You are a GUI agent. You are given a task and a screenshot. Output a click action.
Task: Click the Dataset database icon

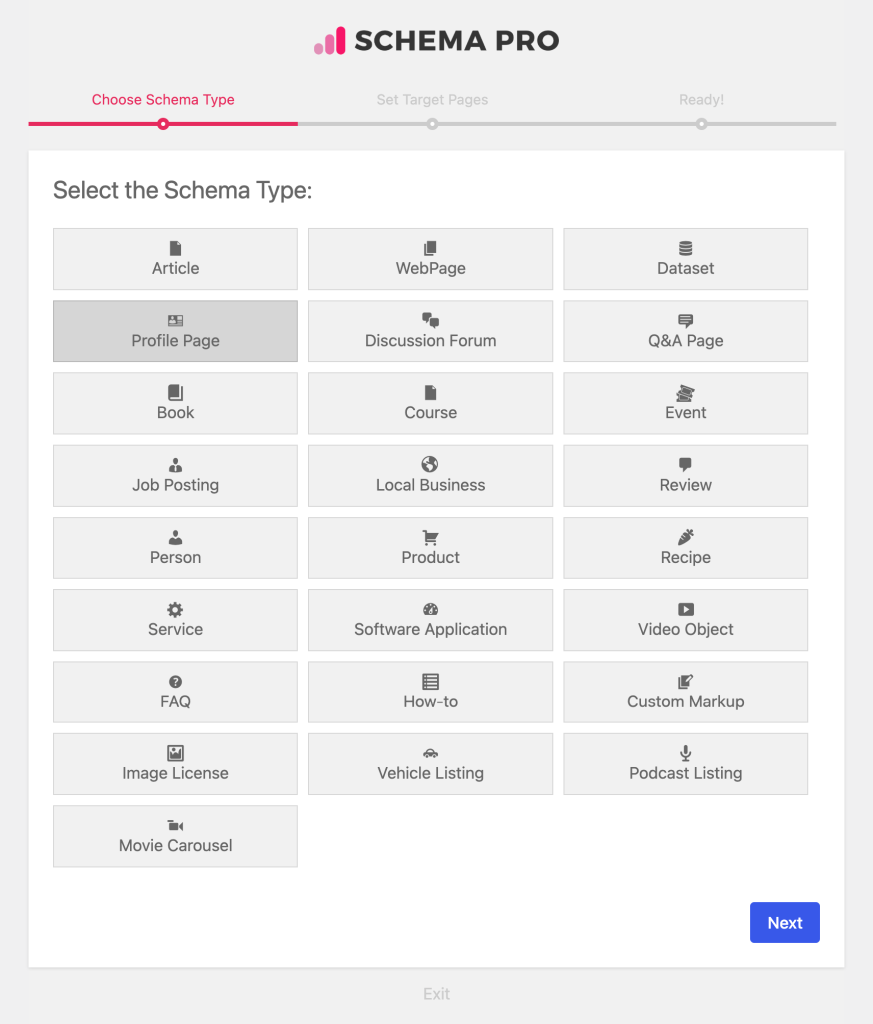(x=685, y=248)
